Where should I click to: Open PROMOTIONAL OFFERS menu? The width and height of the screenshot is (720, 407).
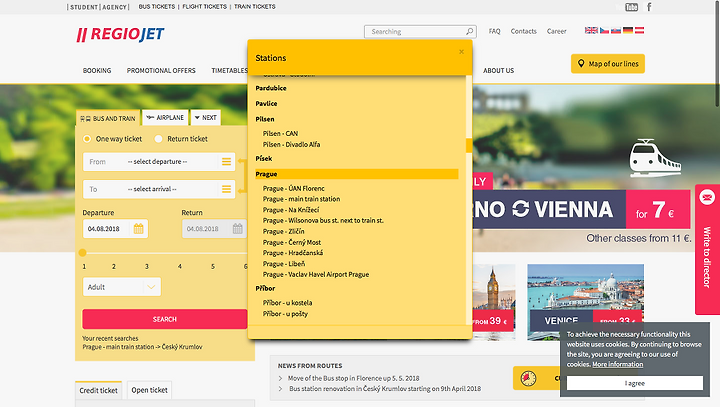161,71
